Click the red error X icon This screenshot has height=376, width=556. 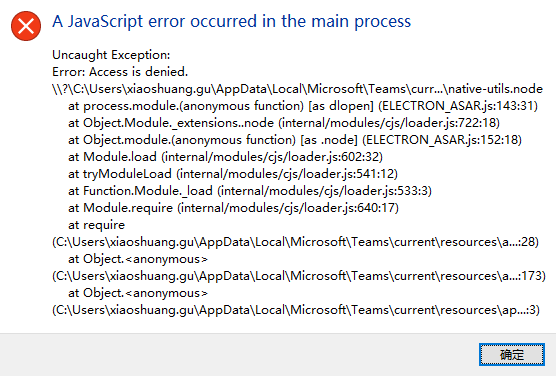coord(26,26)
